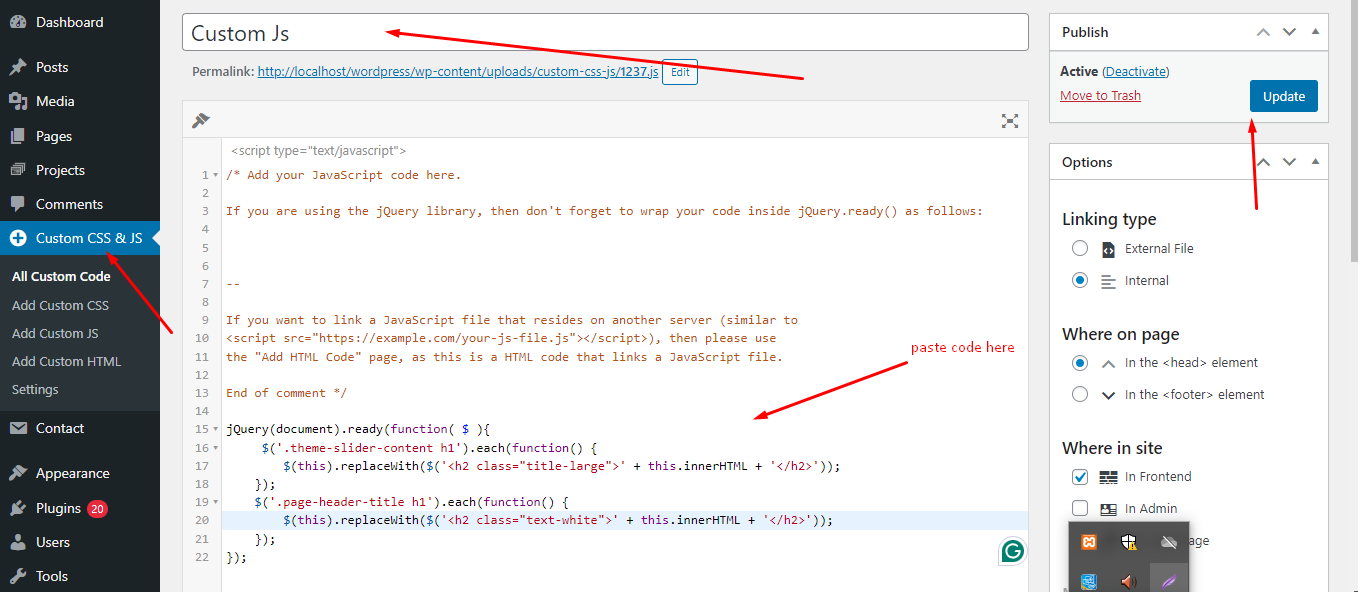Click the Pages icon in sidebar
The image size is (1358, 592).
click(18, 136)
